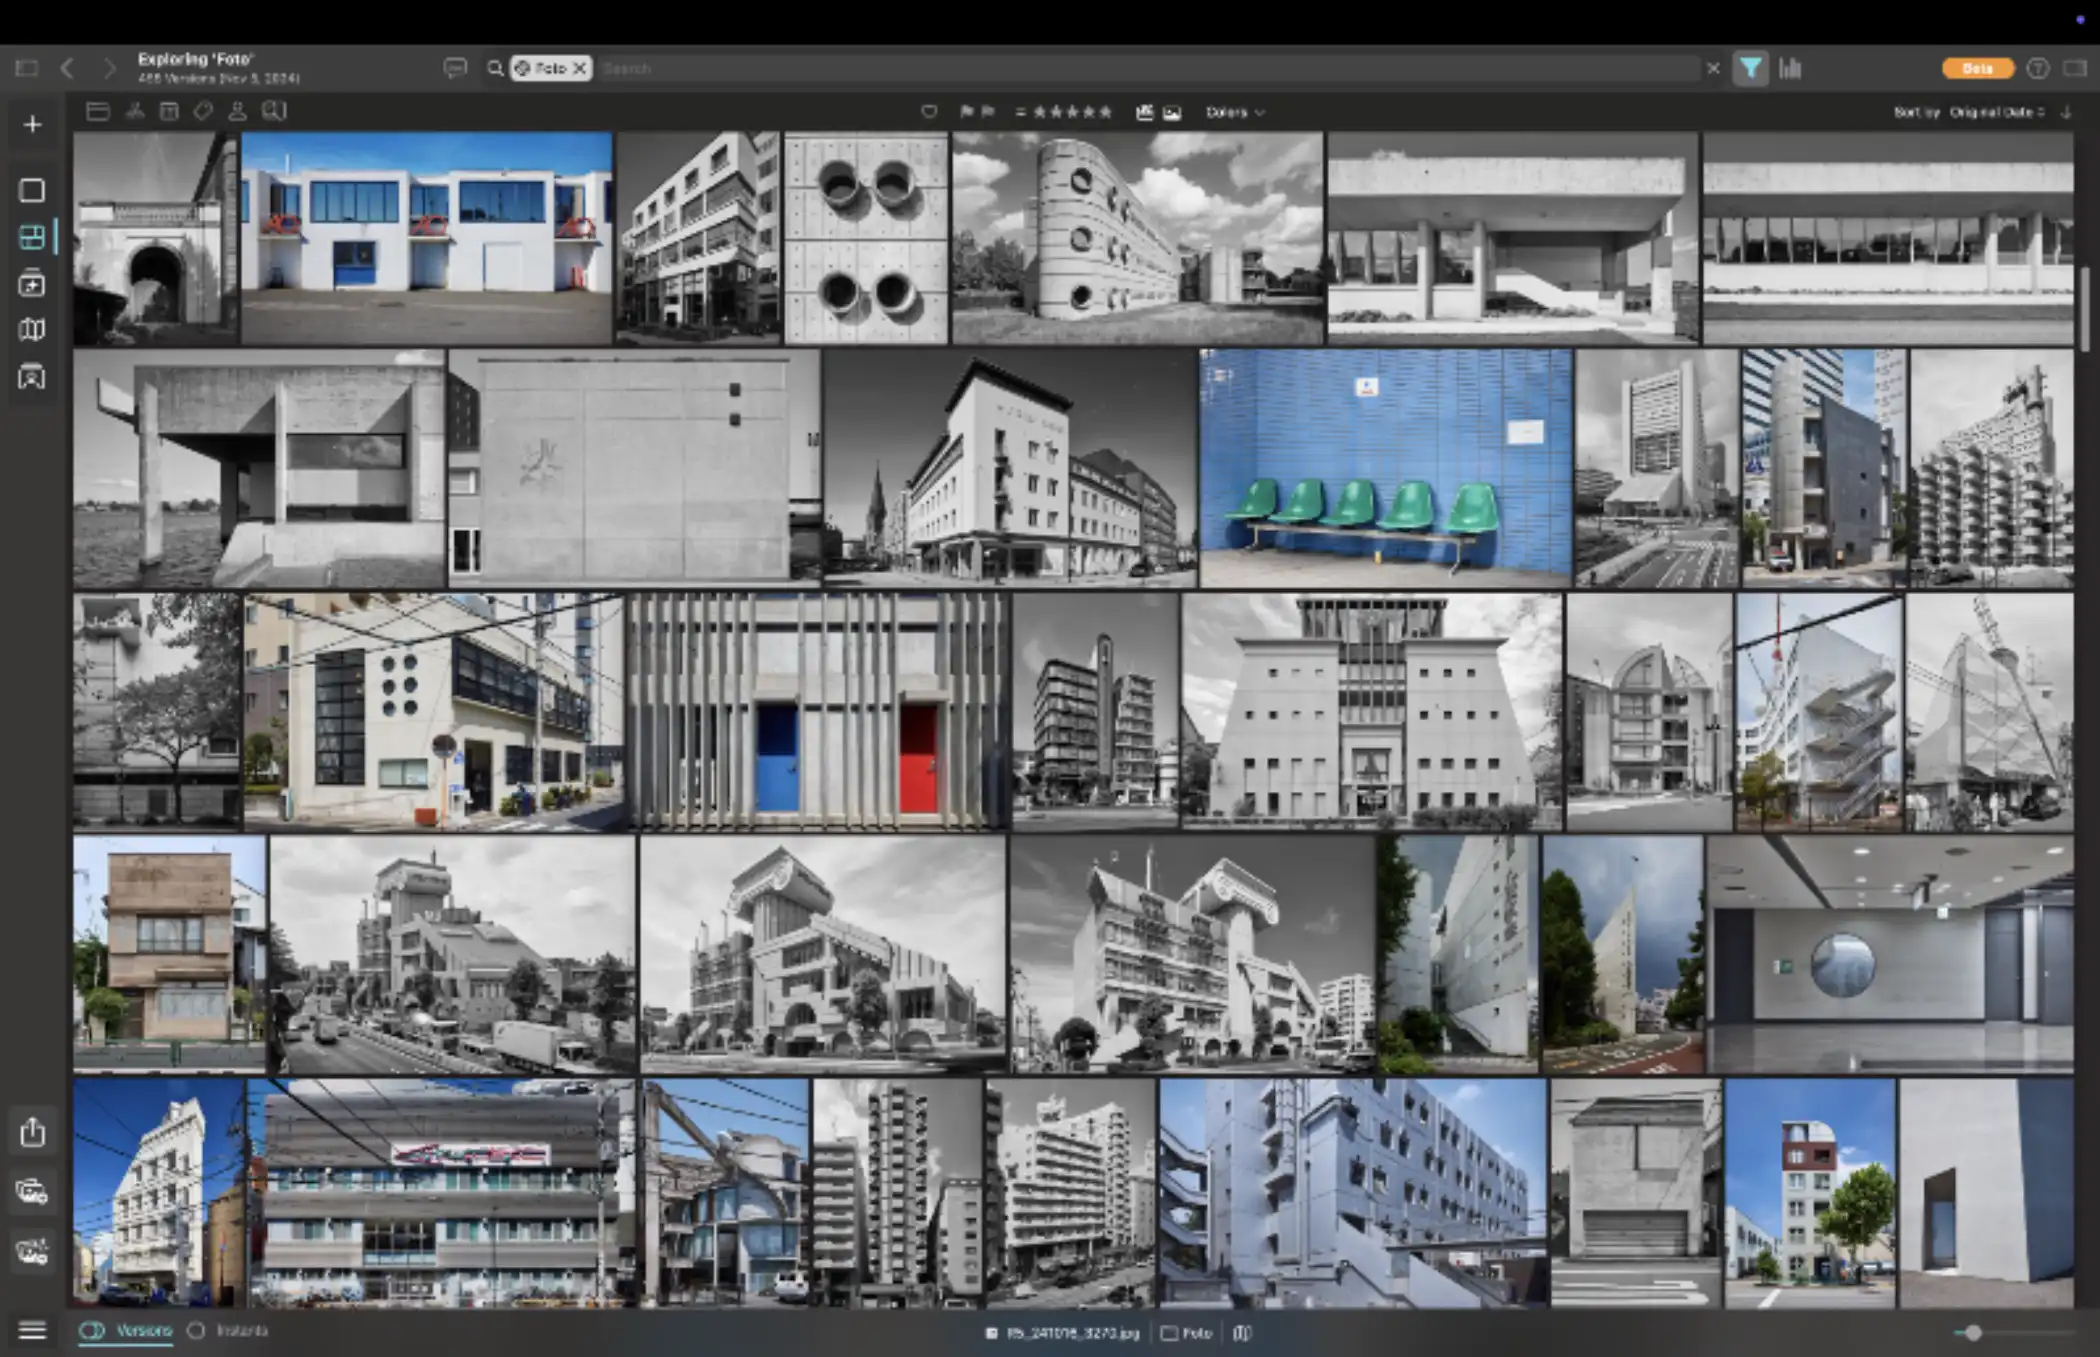Image resolution: width=2100 pixels, height=1357 pixels.
Task: Go forward with the right chevron
Action: [109, 68]
